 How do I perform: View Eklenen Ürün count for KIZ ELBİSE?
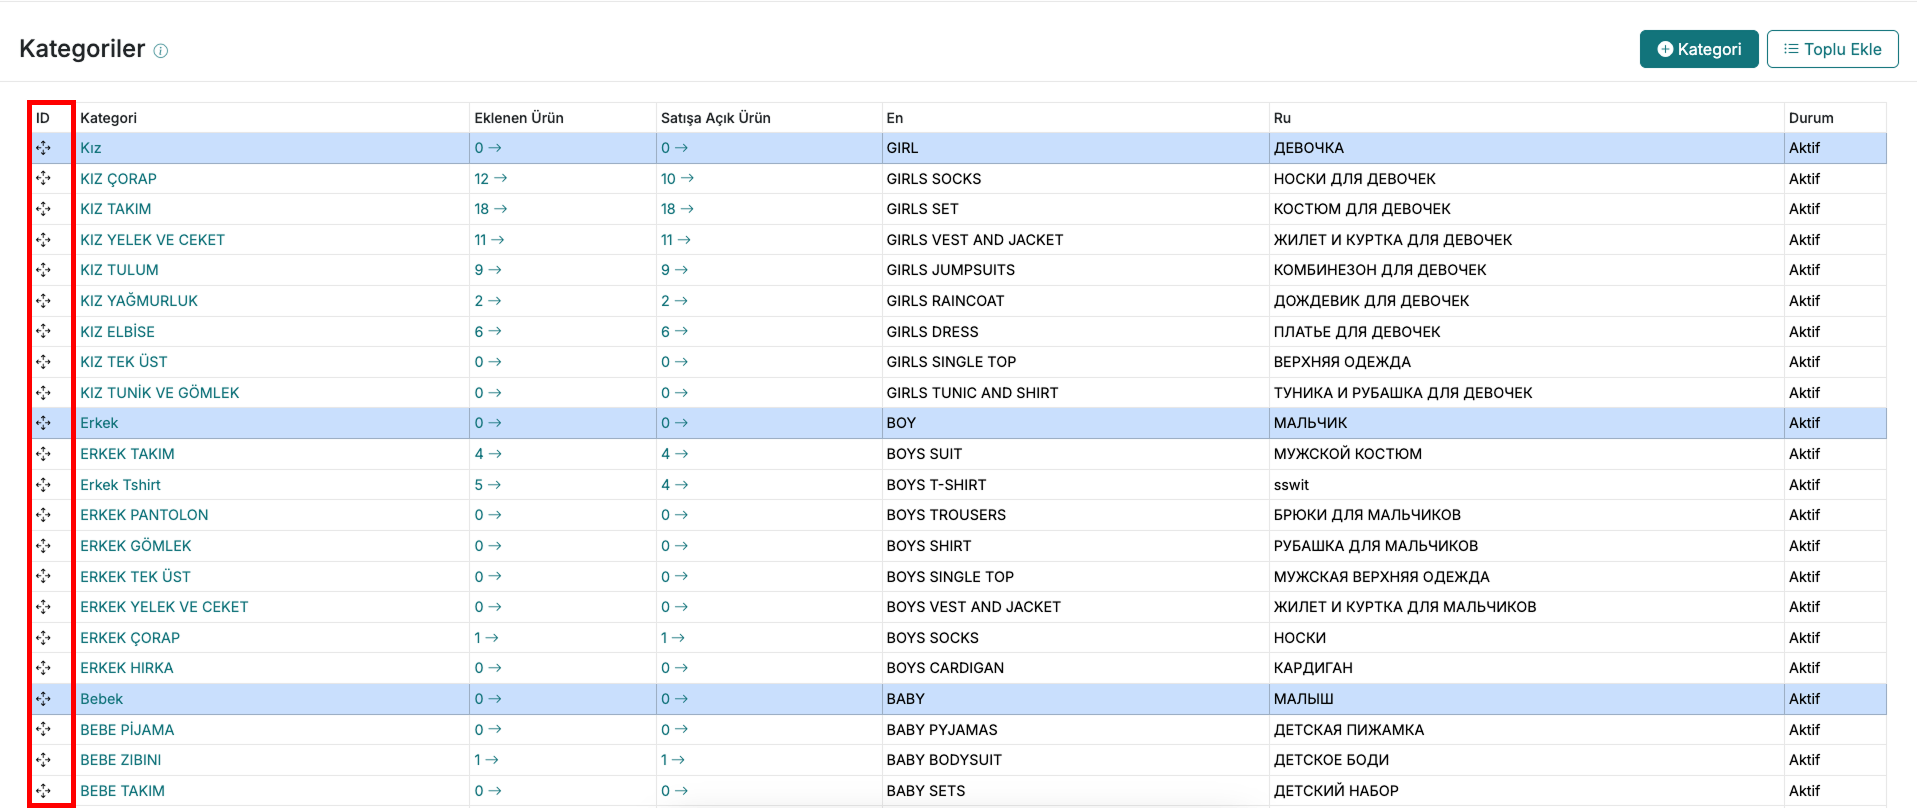(488, 332)
